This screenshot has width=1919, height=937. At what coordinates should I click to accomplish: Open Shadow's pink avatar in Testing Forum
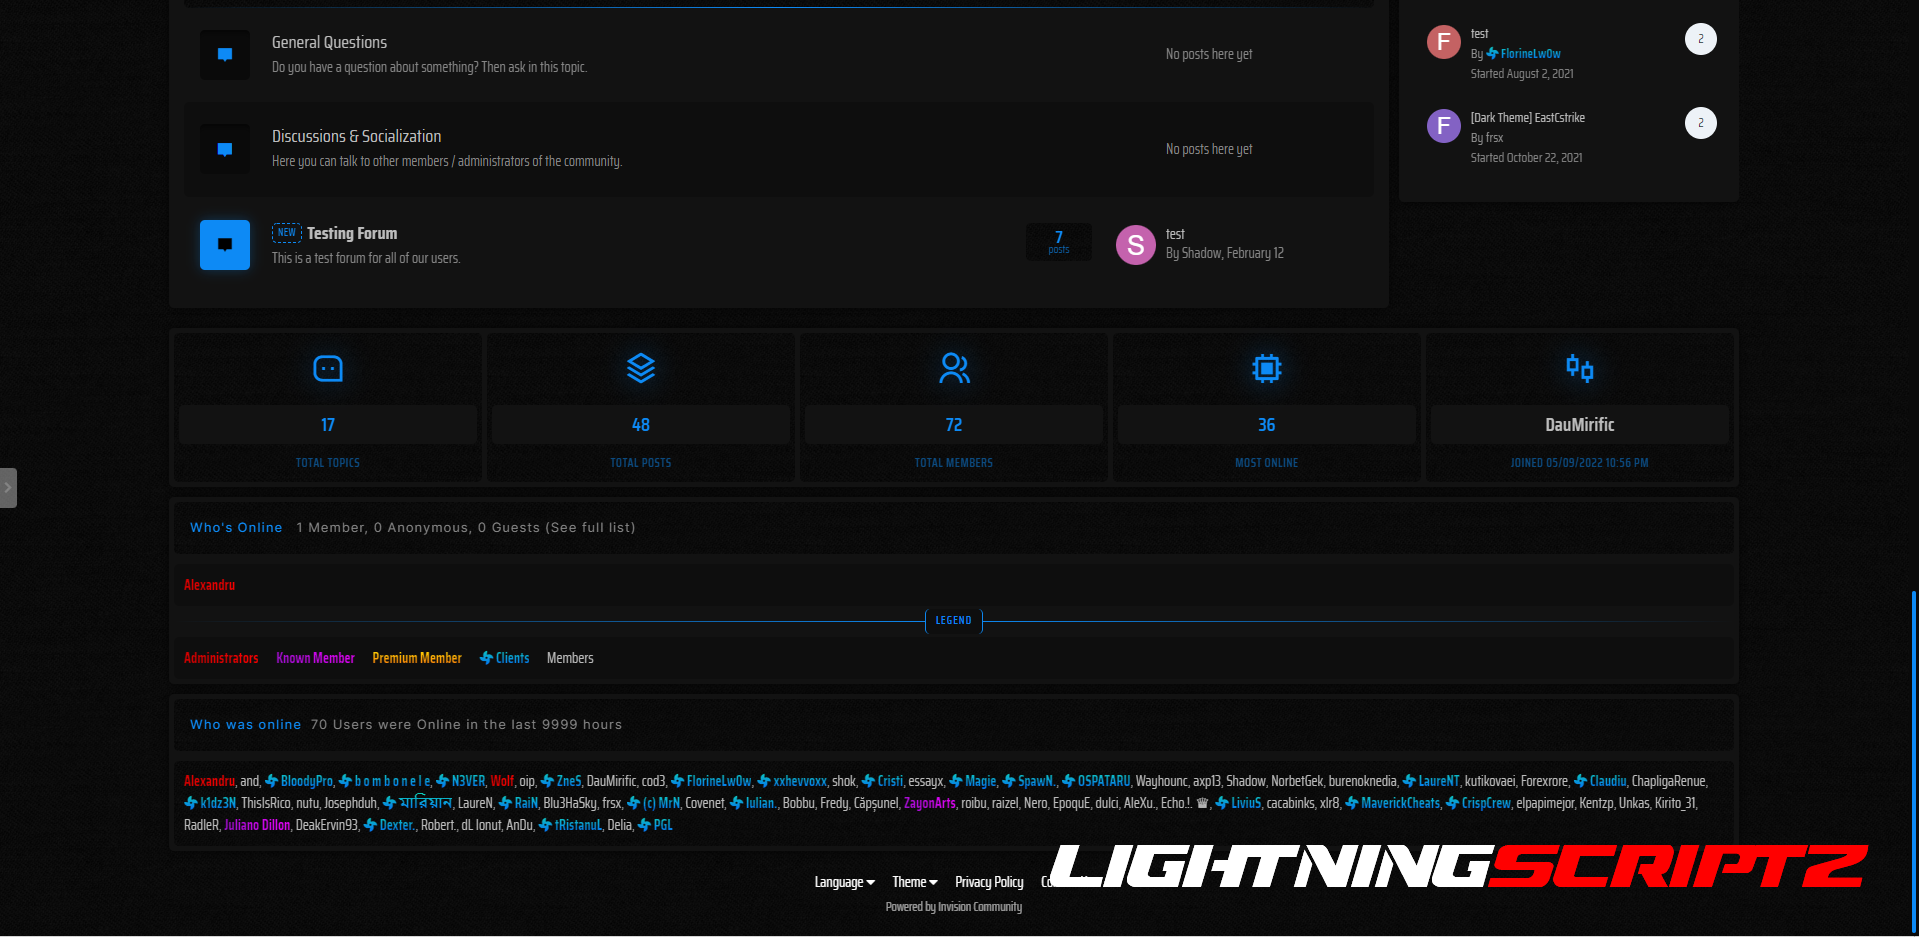tap(1136, 245)
